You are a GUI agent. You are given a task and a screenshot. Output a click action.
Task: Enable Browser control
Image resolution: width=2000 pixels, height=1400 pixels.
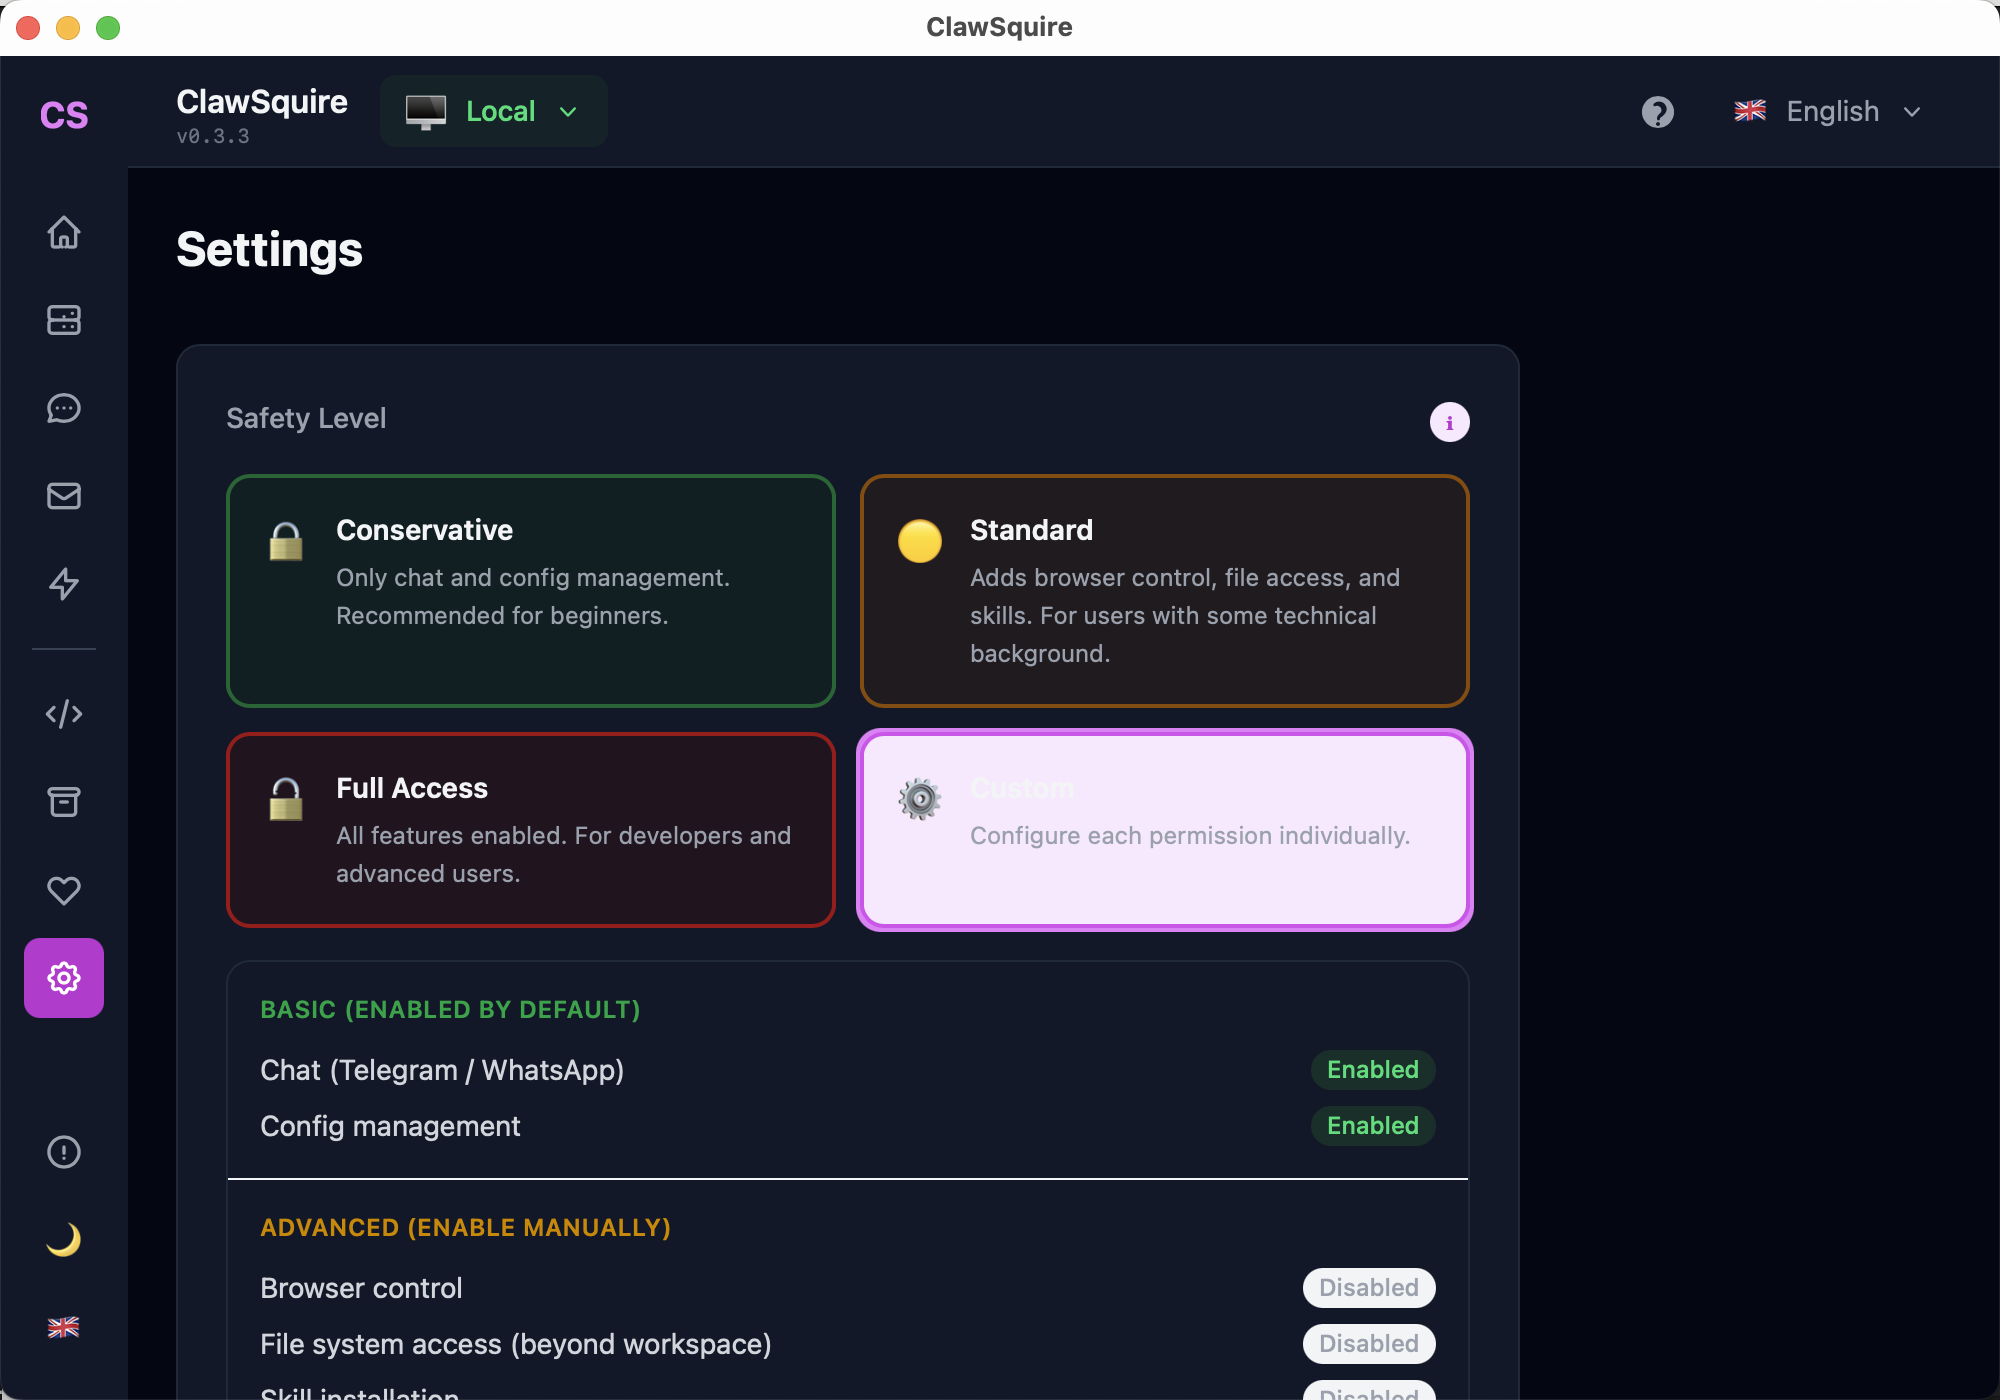(1368, 1288)
